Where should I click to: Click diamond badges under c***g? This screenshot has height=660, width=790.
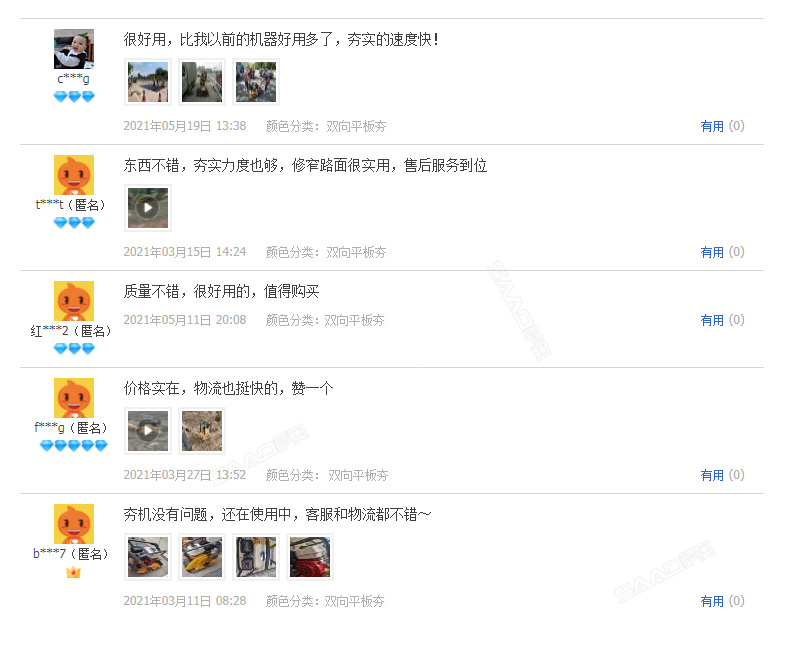click(74, 96)
